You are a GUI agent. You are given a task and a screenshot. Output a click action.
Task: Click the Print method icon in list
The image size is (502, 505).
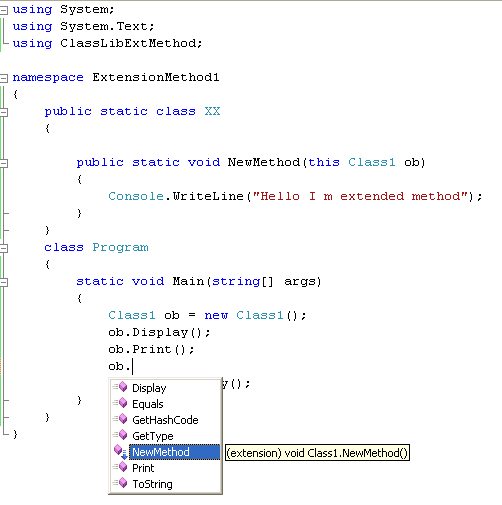tap(120, 467)
